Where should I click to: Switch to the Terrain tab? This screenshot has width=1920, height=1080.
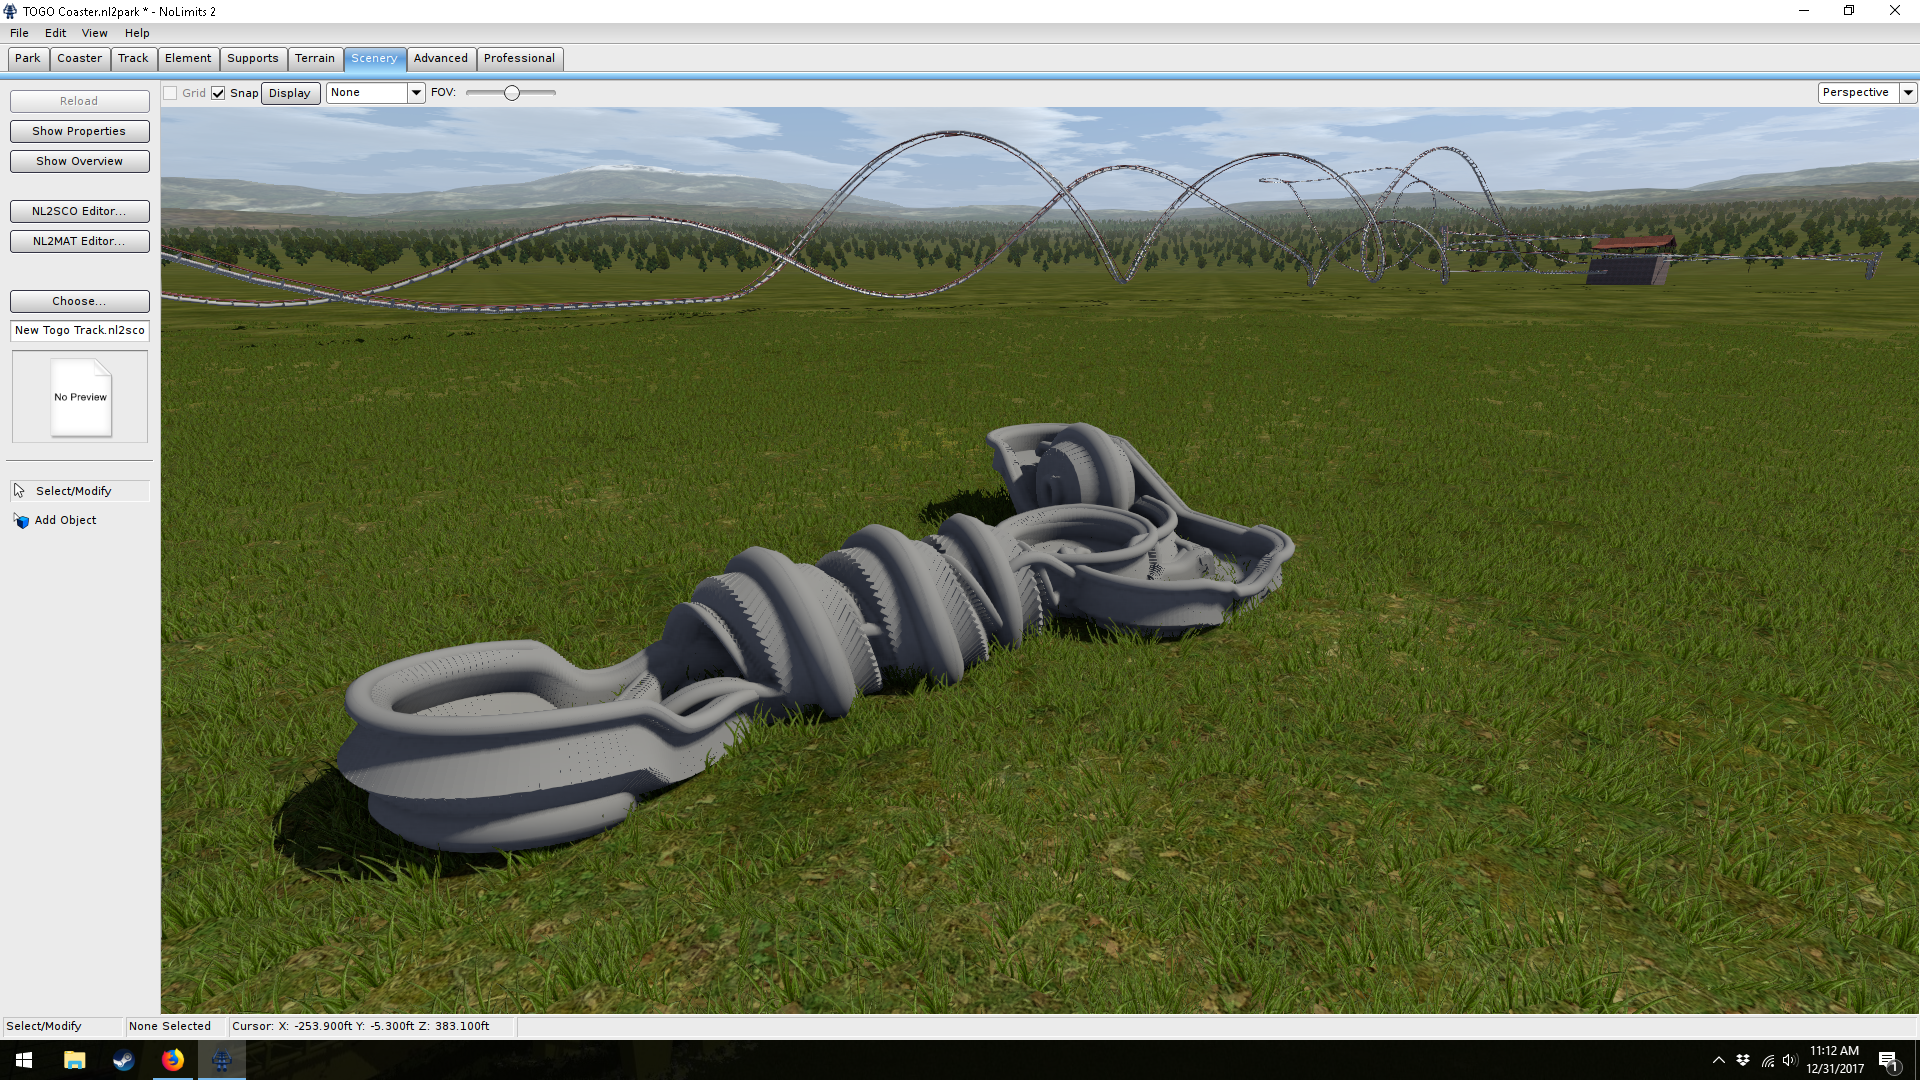click(x=314, y=58)
